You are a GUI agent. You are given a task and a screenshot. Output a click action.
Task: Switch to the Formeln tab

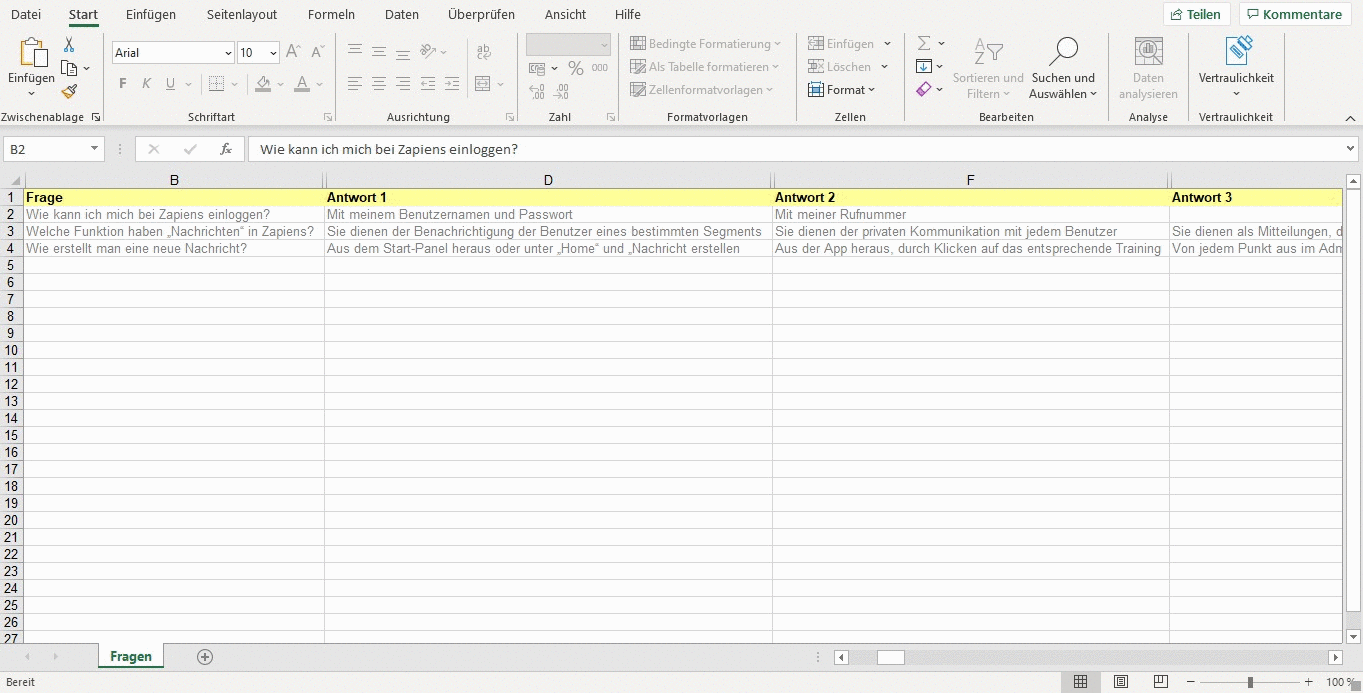(x=331, y=15)
